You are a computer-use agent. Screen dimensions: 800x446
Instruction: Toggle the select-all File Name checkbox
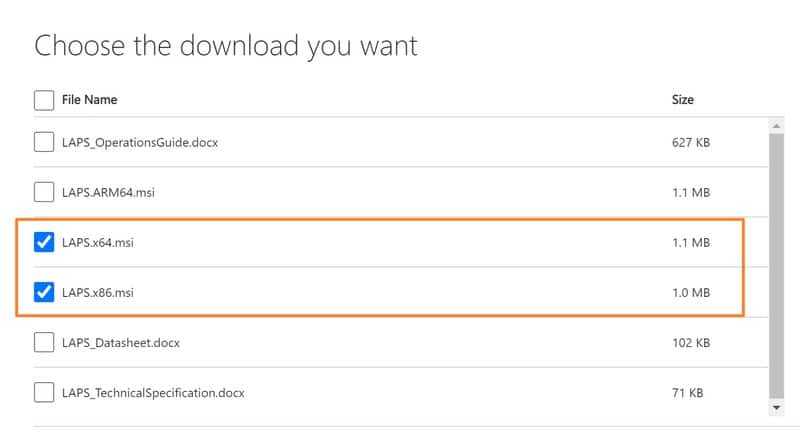click(x=44, y=100)
